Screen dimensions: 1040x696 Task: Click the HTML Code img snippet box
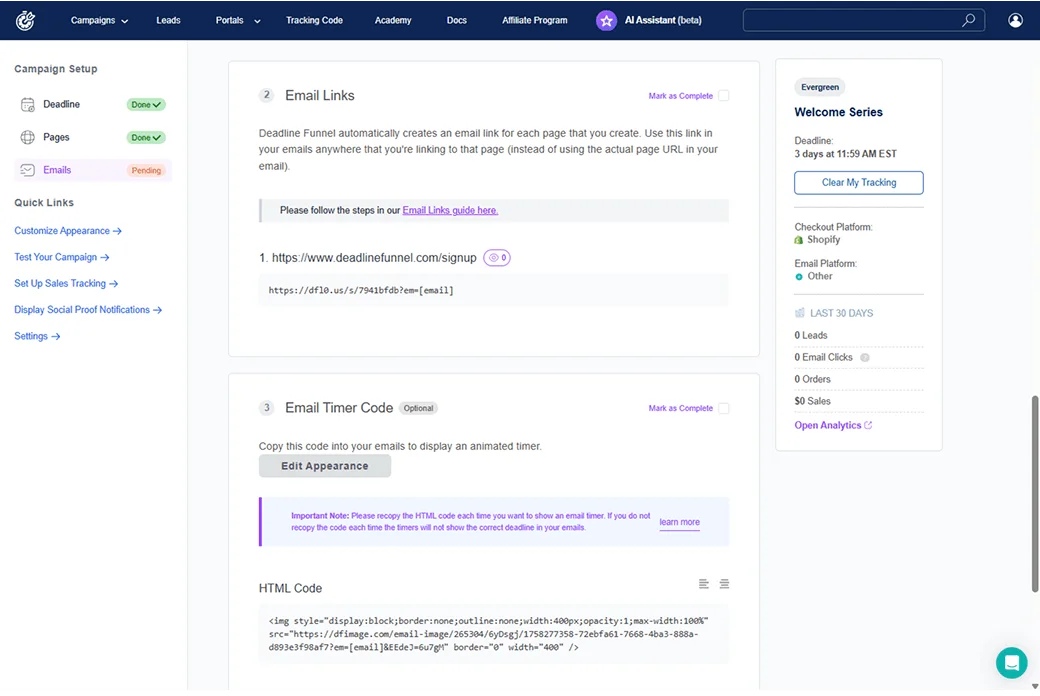click(493, 634)
